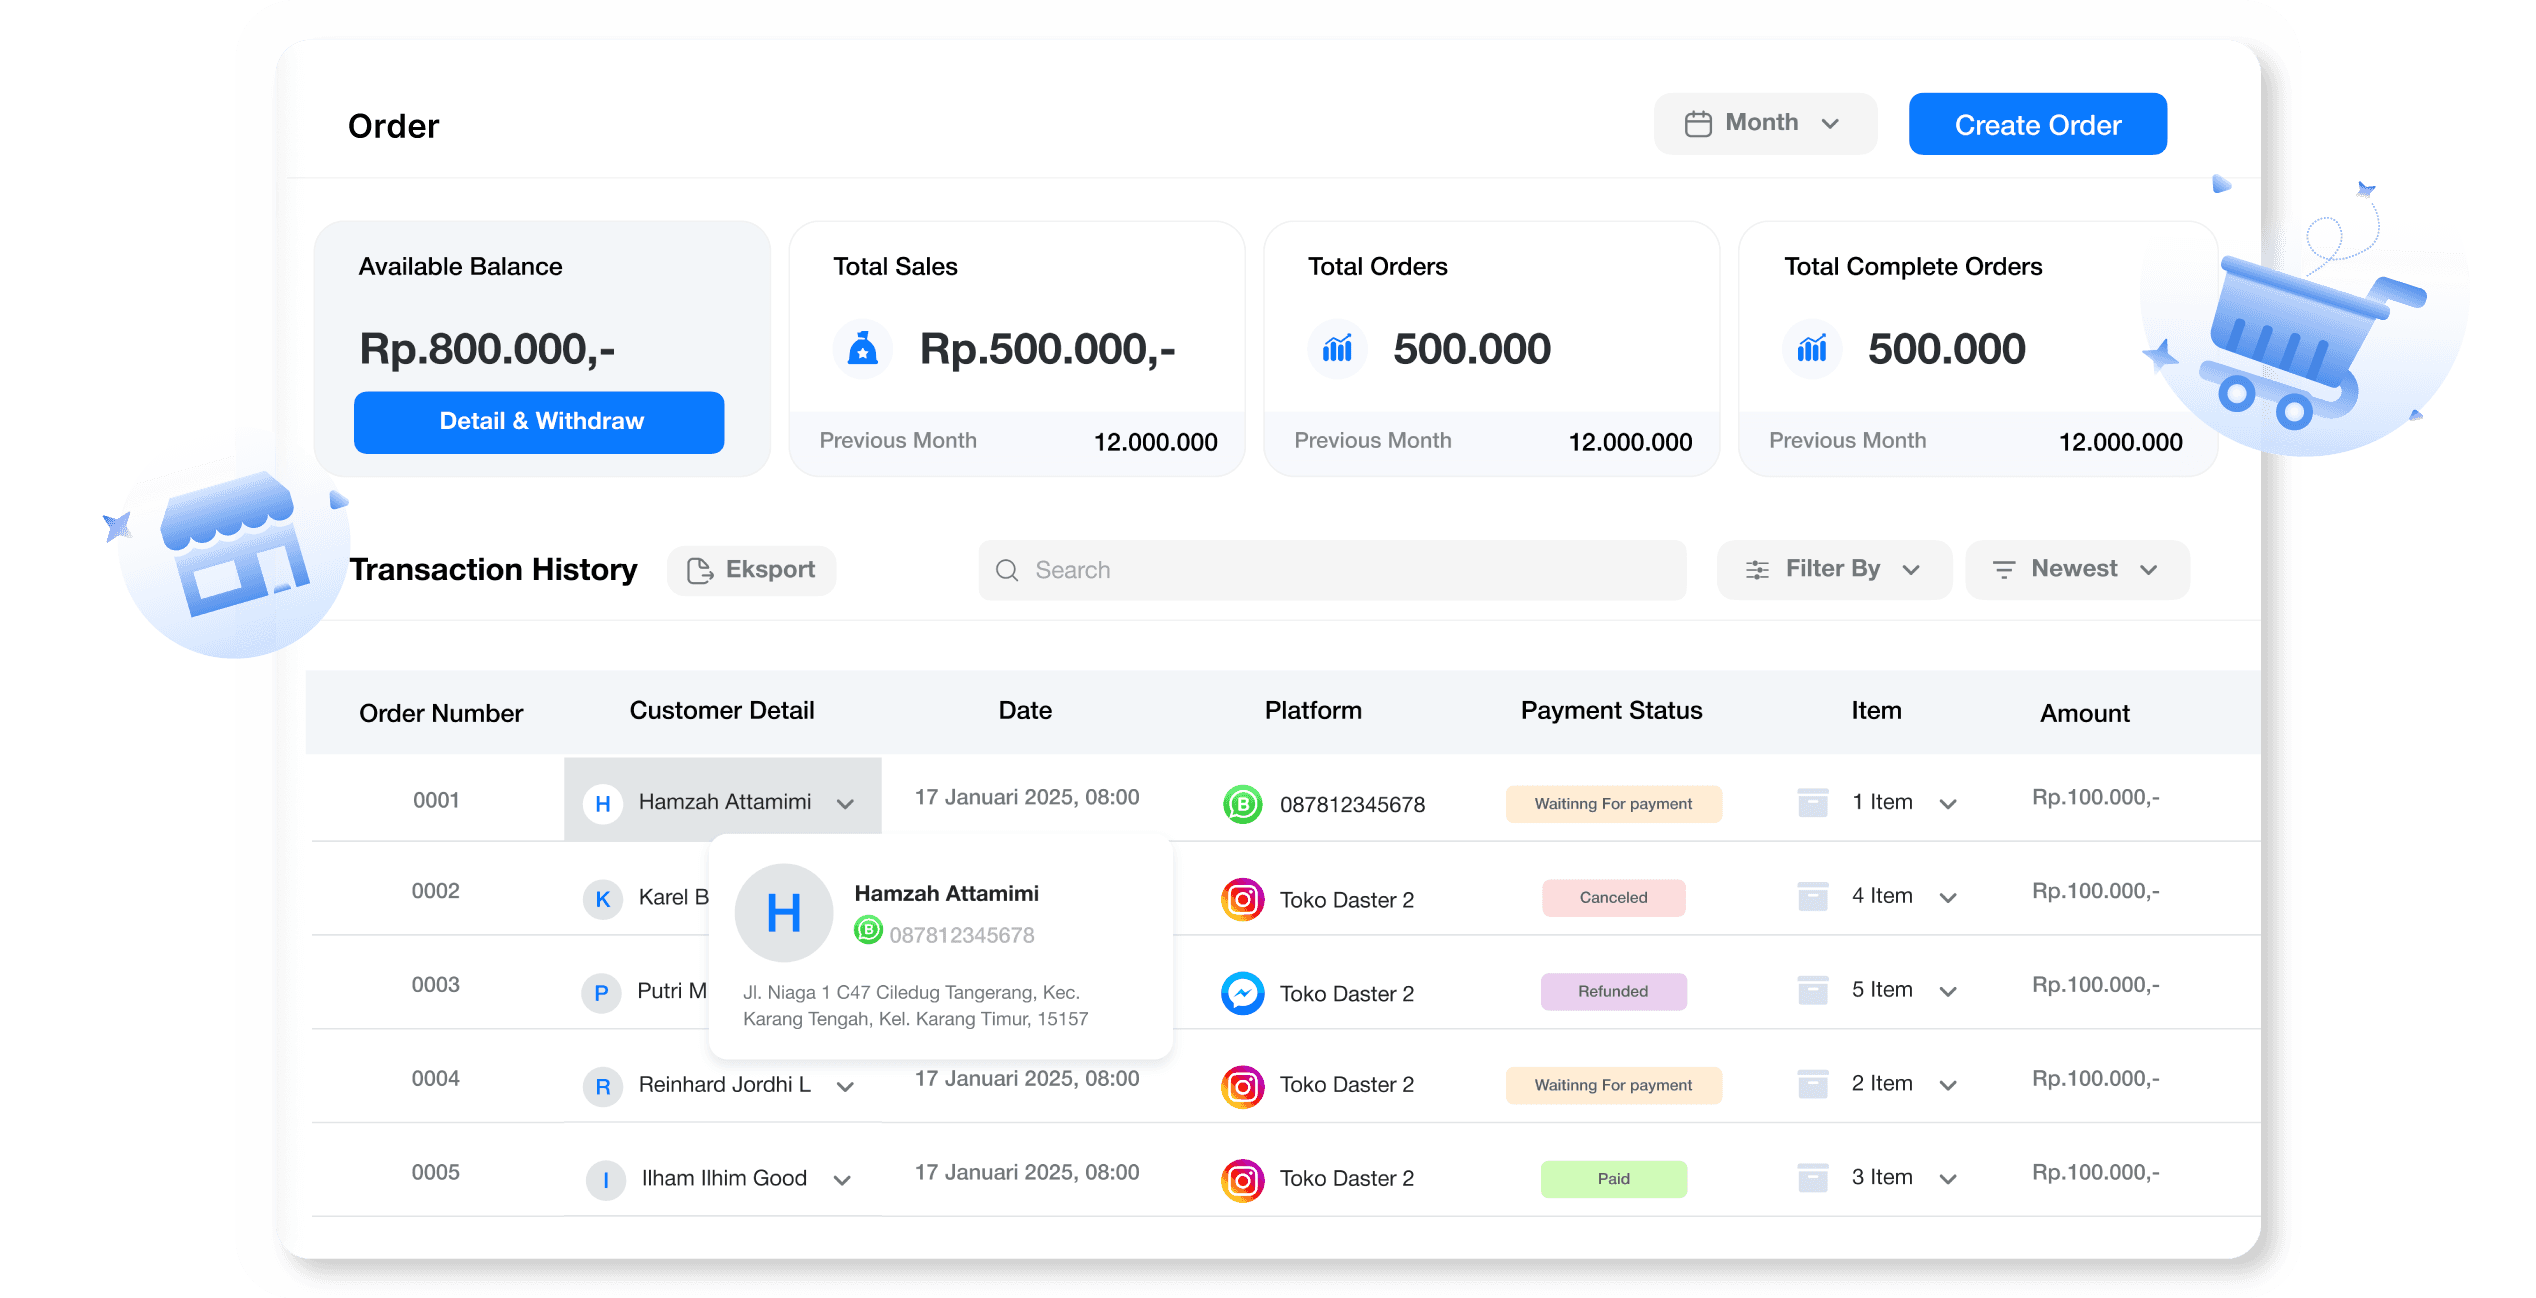Click the Messenger platform icon on order 0003
Screen dimensions: 2536x1298
pyautogui.click(x=1241, y=993)
